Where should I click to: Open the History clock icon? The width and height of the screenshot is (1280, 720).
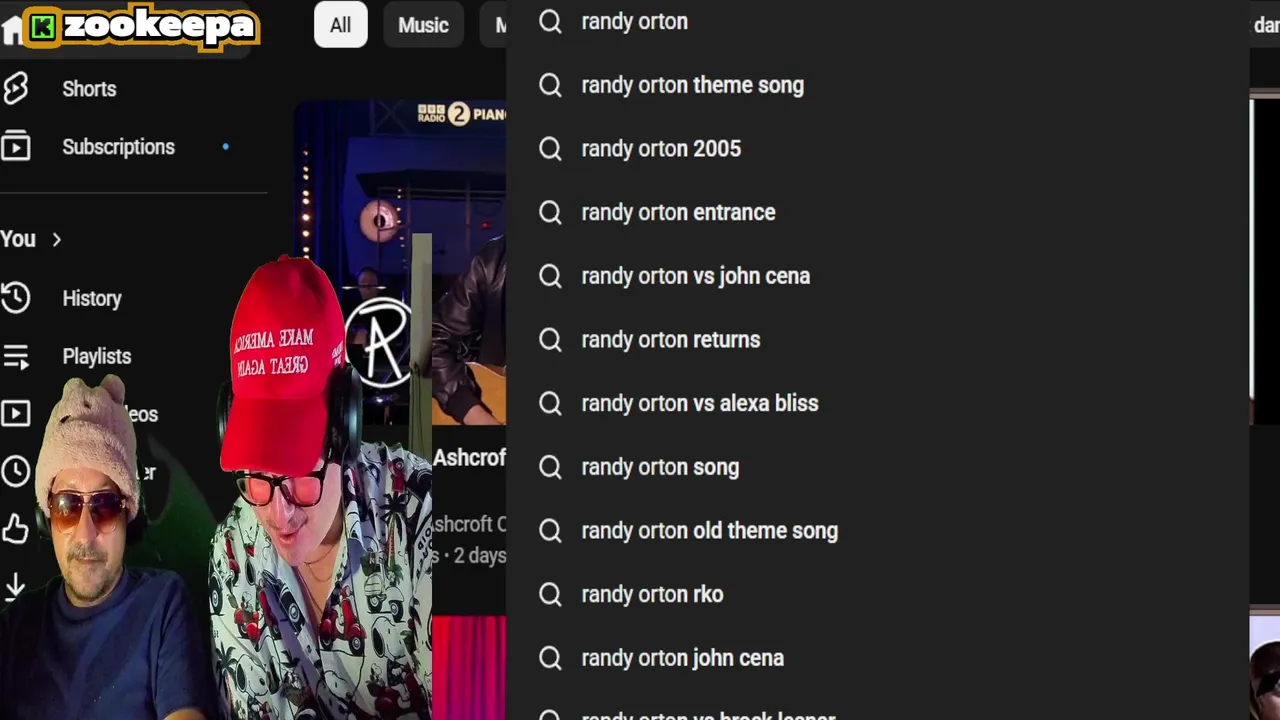[15, 298]
